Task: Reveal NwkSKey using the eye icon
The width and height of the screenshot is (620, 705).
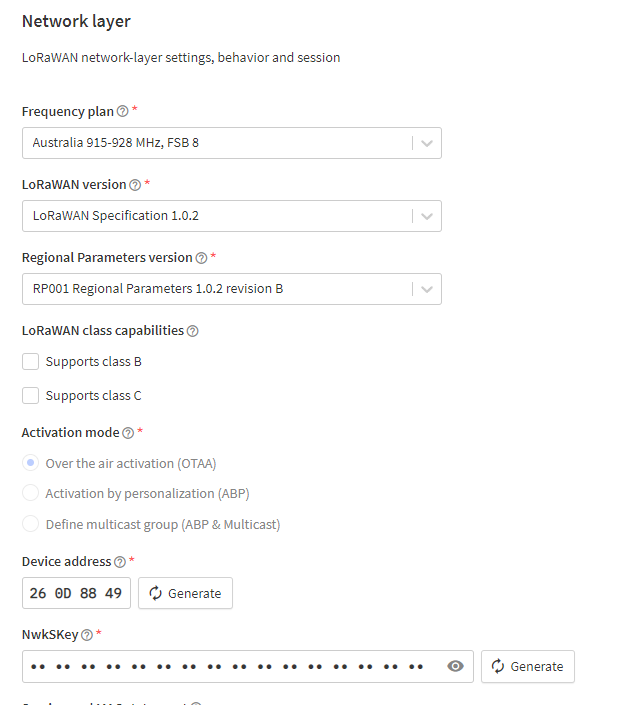Action: click(x=456, y=666)
